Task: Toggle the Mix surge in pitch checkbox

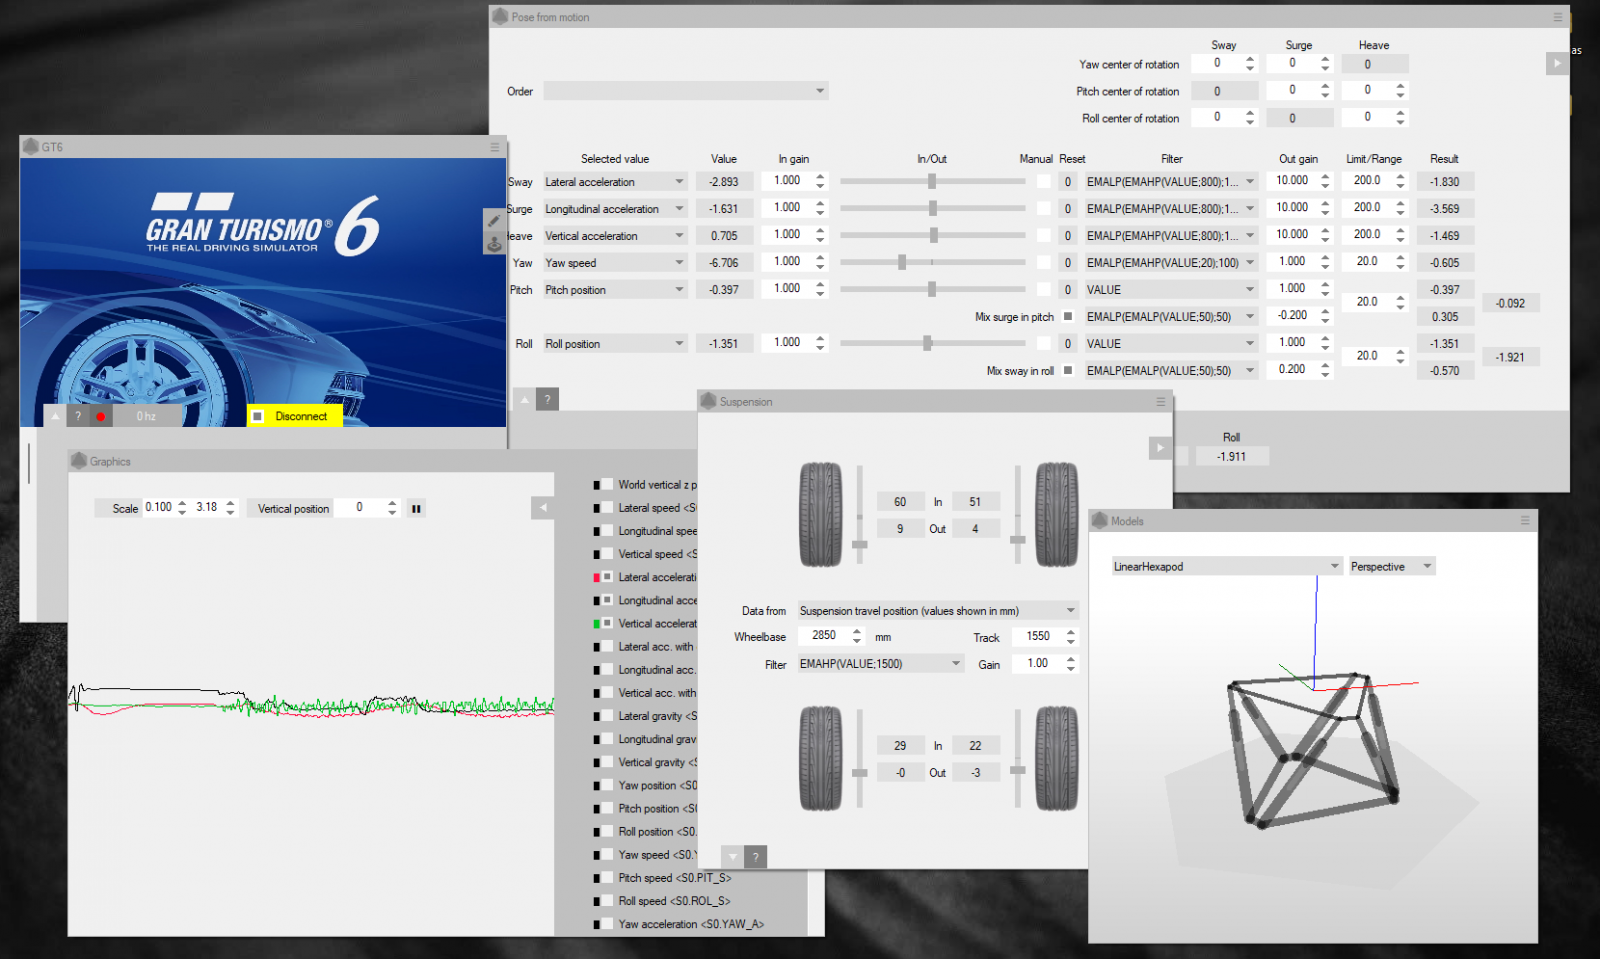Action: [1068, 317]
